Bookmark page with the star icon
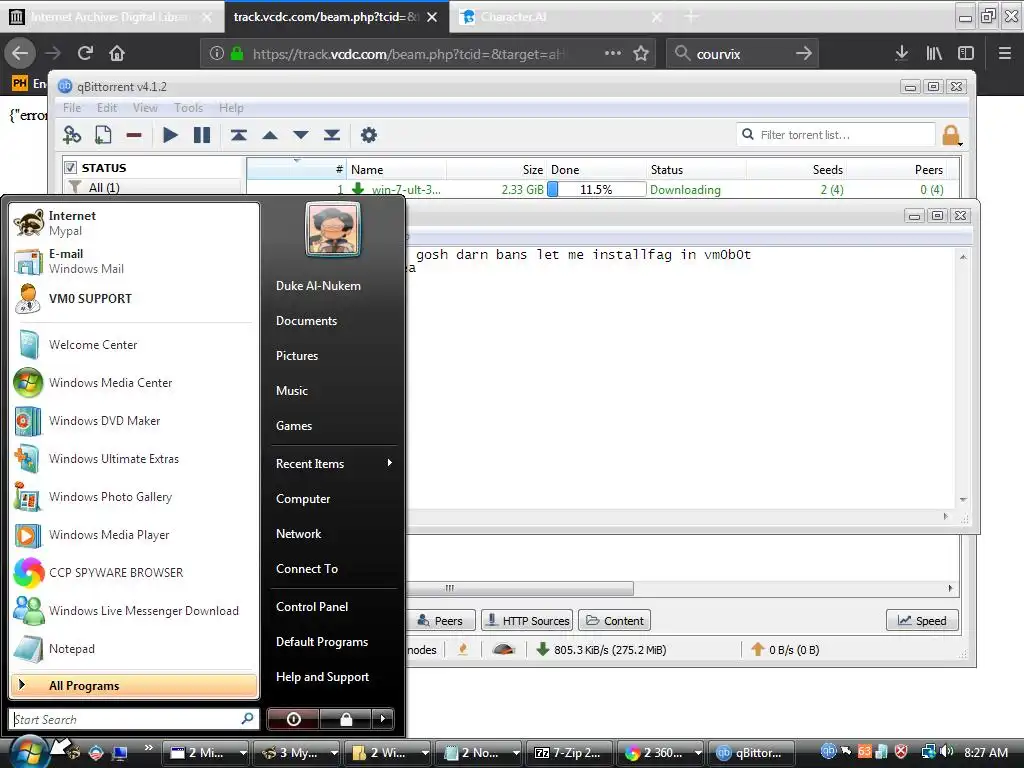 tap(641, 54)
